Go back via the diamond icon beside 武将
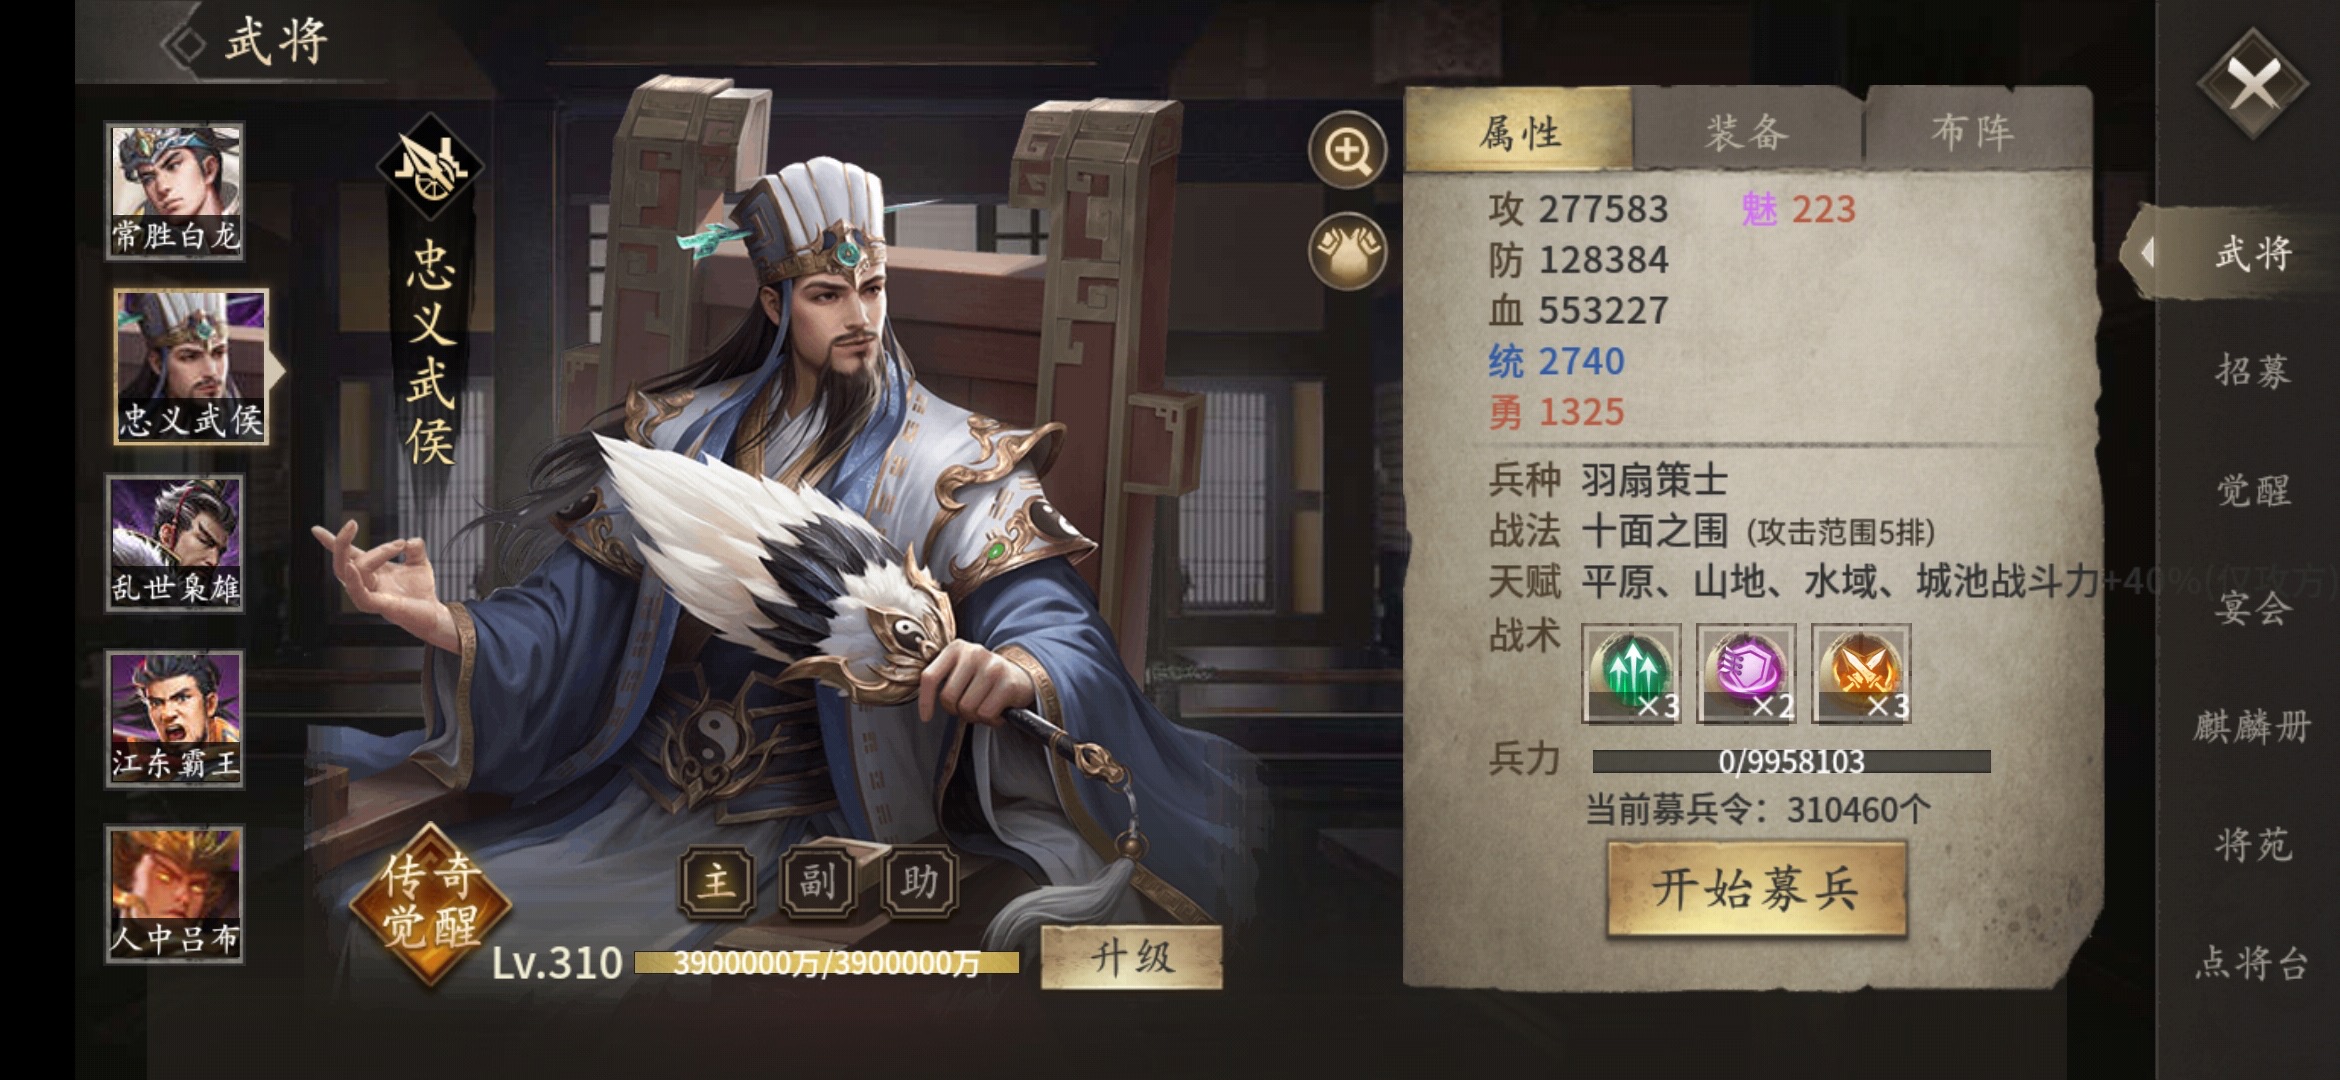2340x1080 pixels. coord(184,44)
